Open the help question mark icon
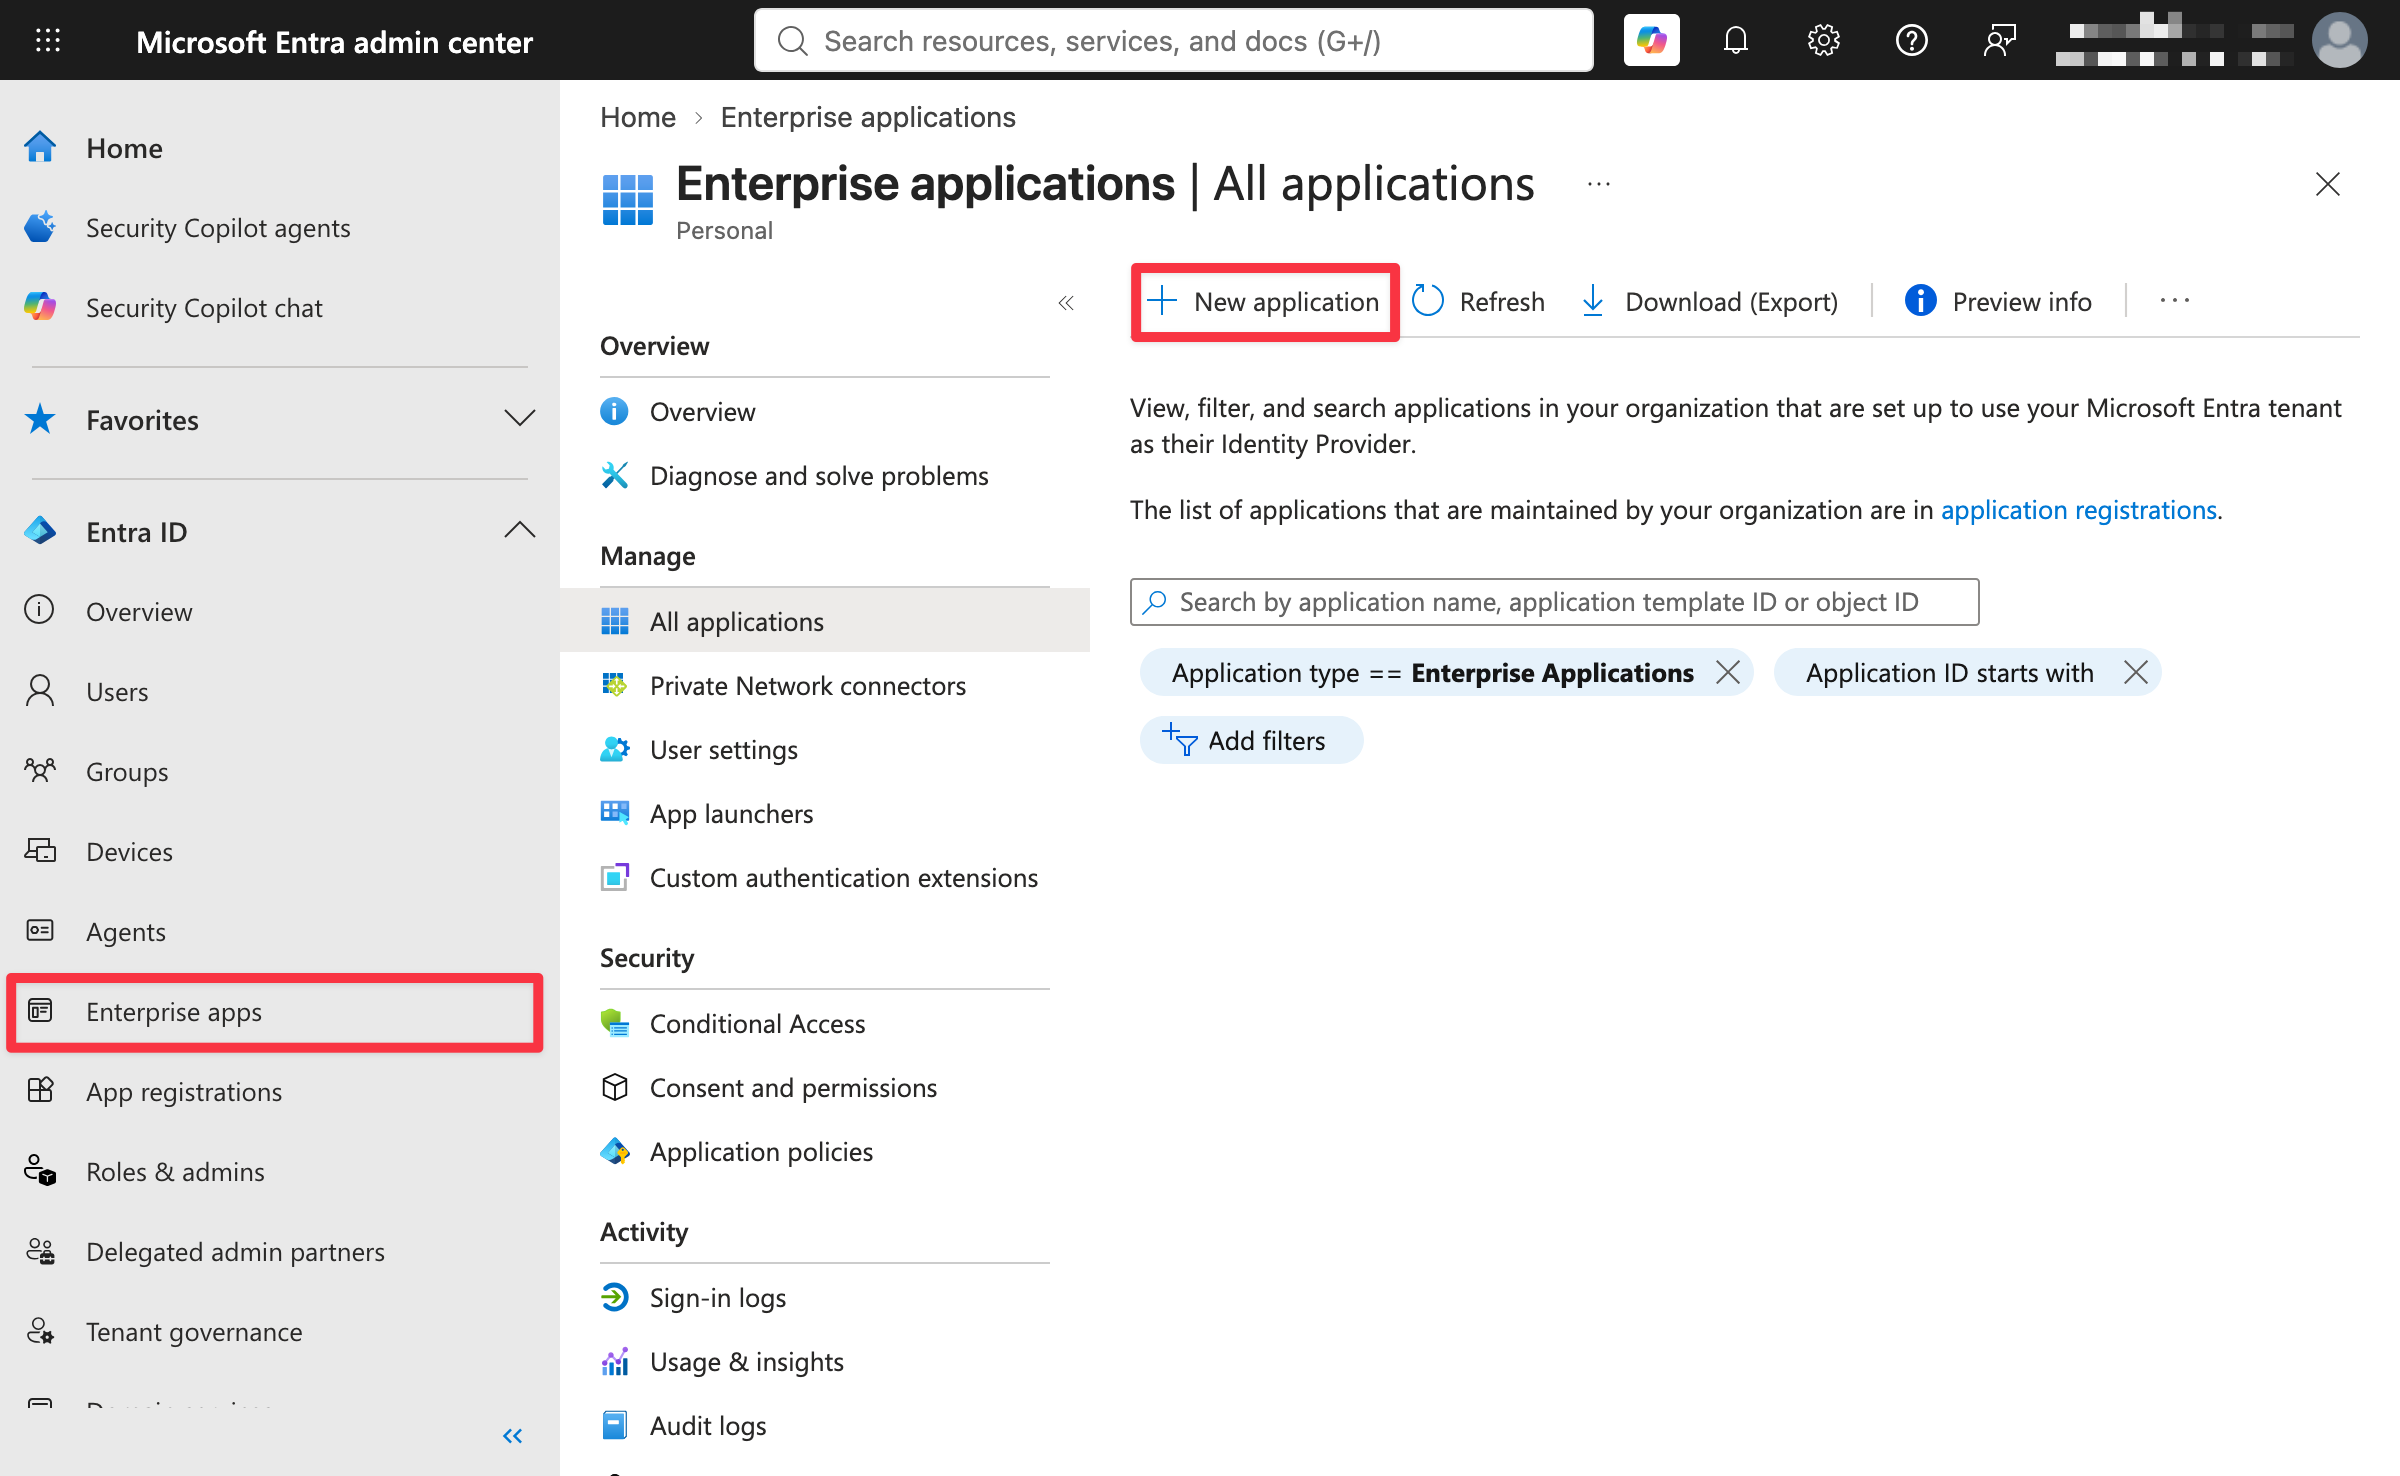The height and width of the screenshot is (1476, 2400). [x=1911, y=40]
